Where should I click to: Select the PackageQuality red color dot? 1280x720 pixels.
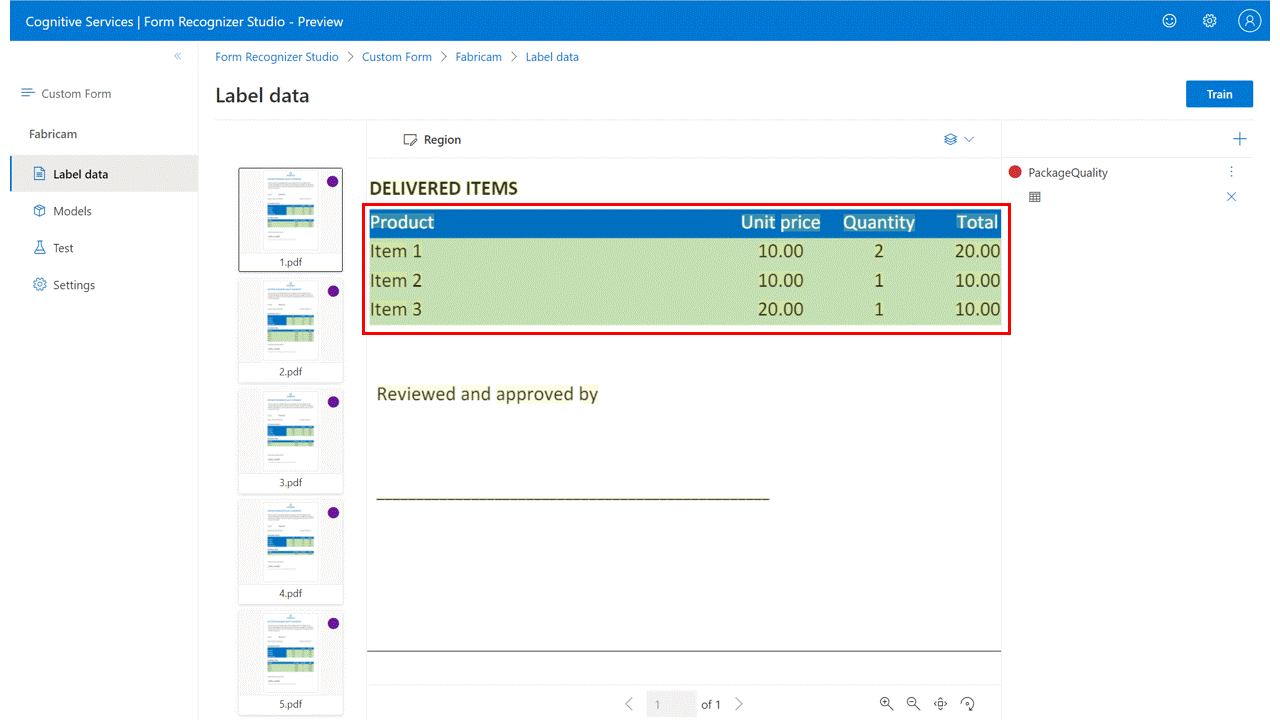(1015, 172)
